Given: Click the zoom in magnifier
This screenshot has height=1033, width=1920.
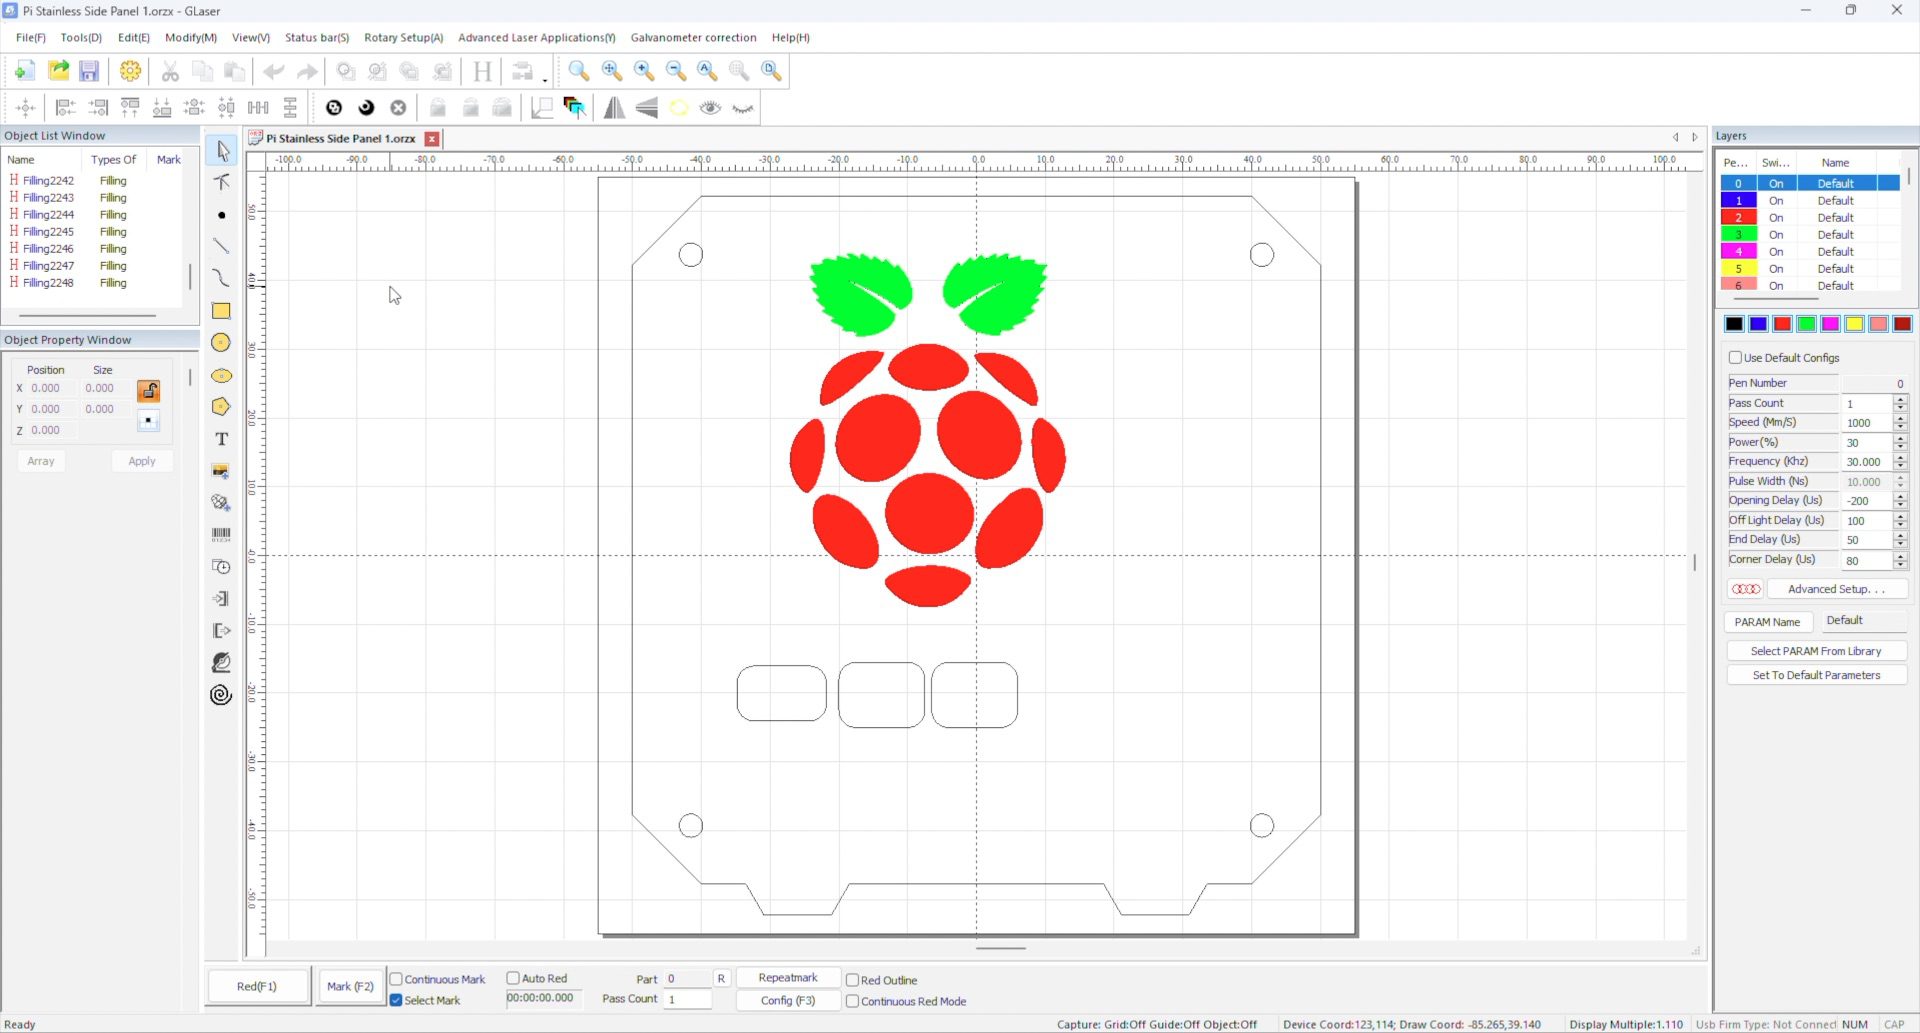Looking at the screenshot, I should pos(644,71).
